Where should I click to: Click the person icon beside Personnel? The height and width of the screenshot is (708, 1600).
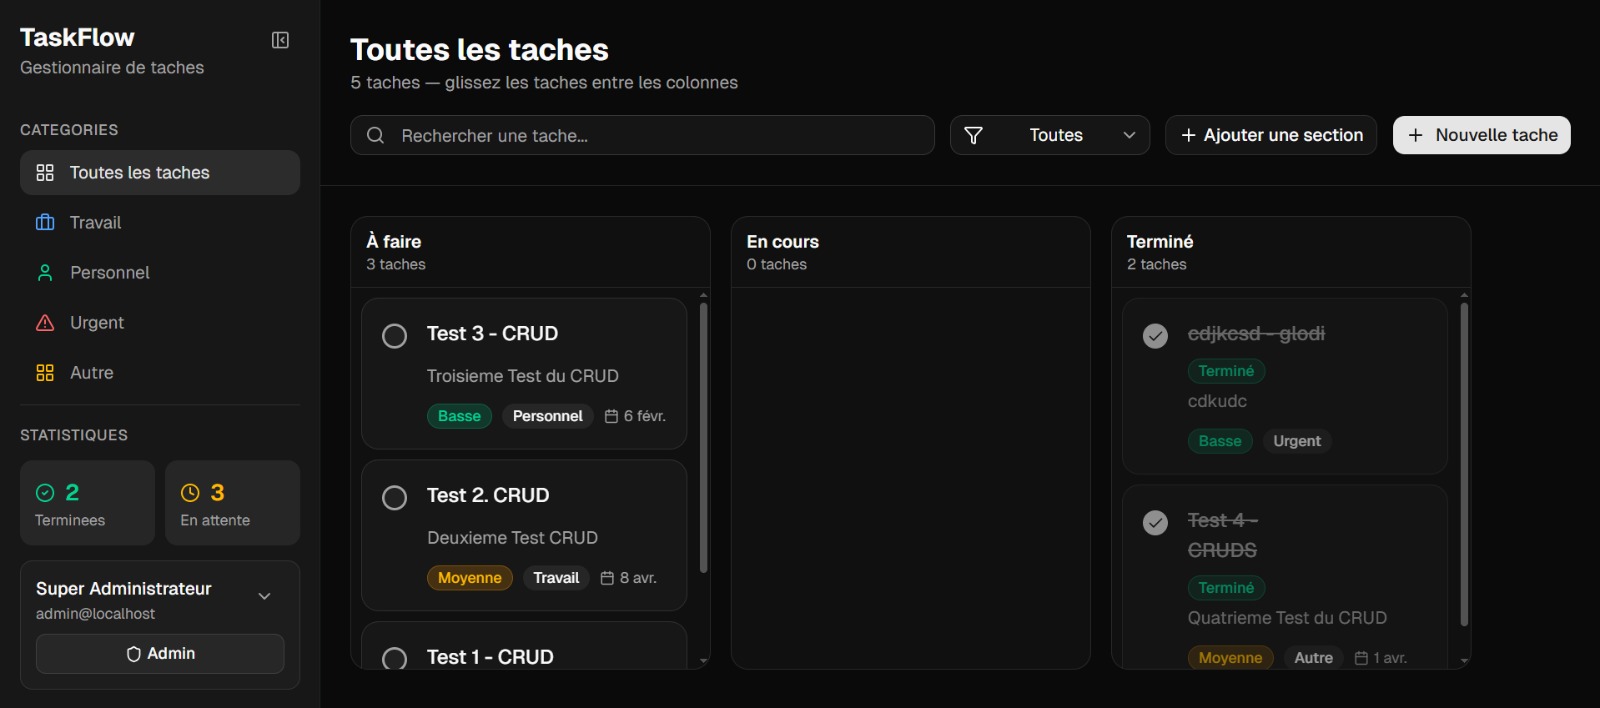45,272
